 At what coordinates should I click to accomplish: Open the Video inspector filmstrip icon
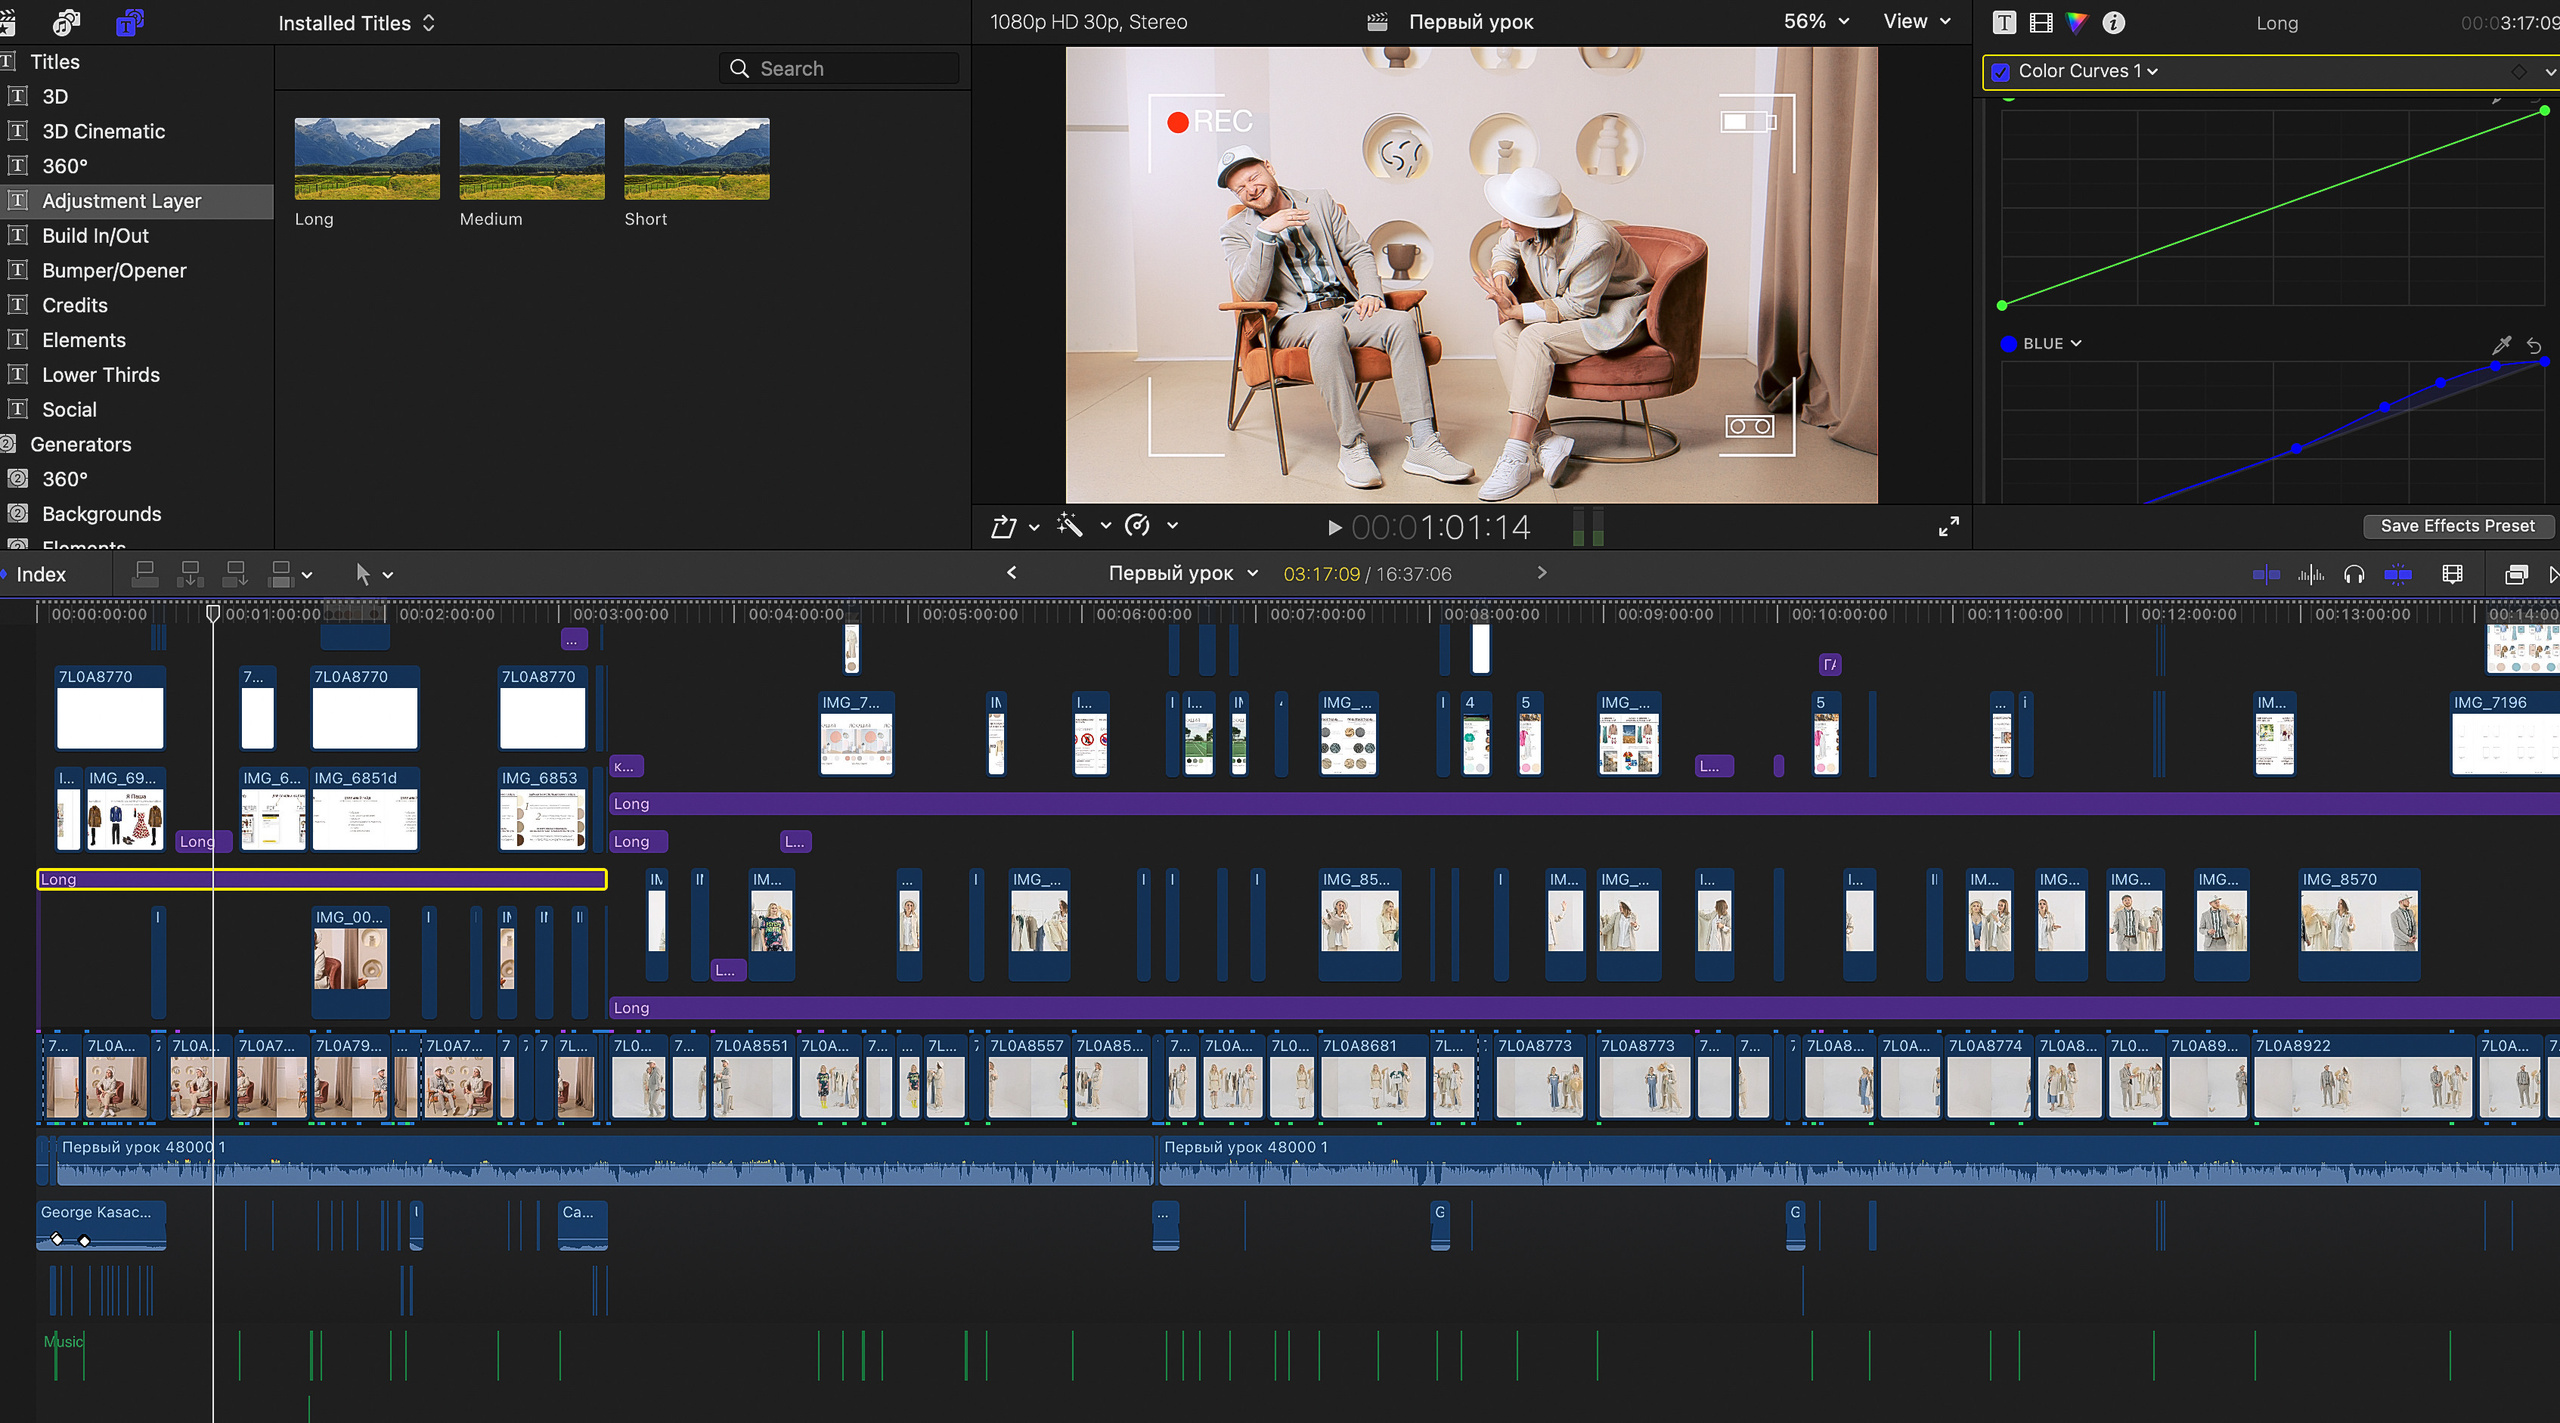coord(2041,22)
